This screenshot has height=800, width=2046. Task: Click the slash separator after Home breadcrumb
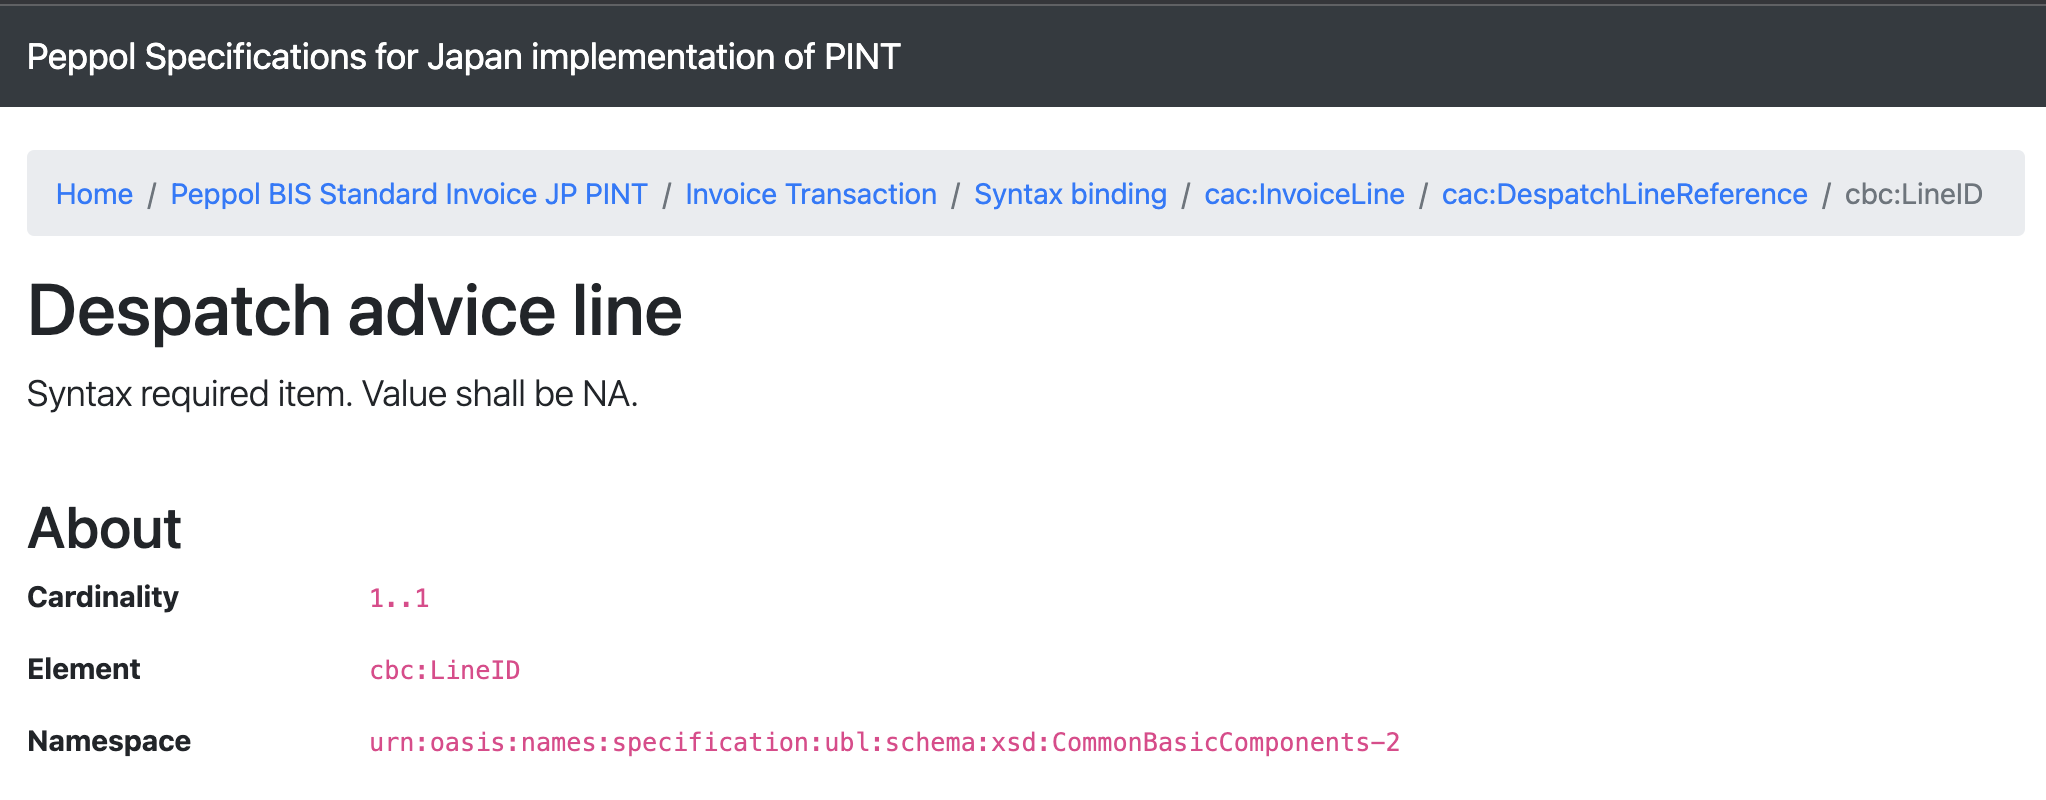pos(152,194)
